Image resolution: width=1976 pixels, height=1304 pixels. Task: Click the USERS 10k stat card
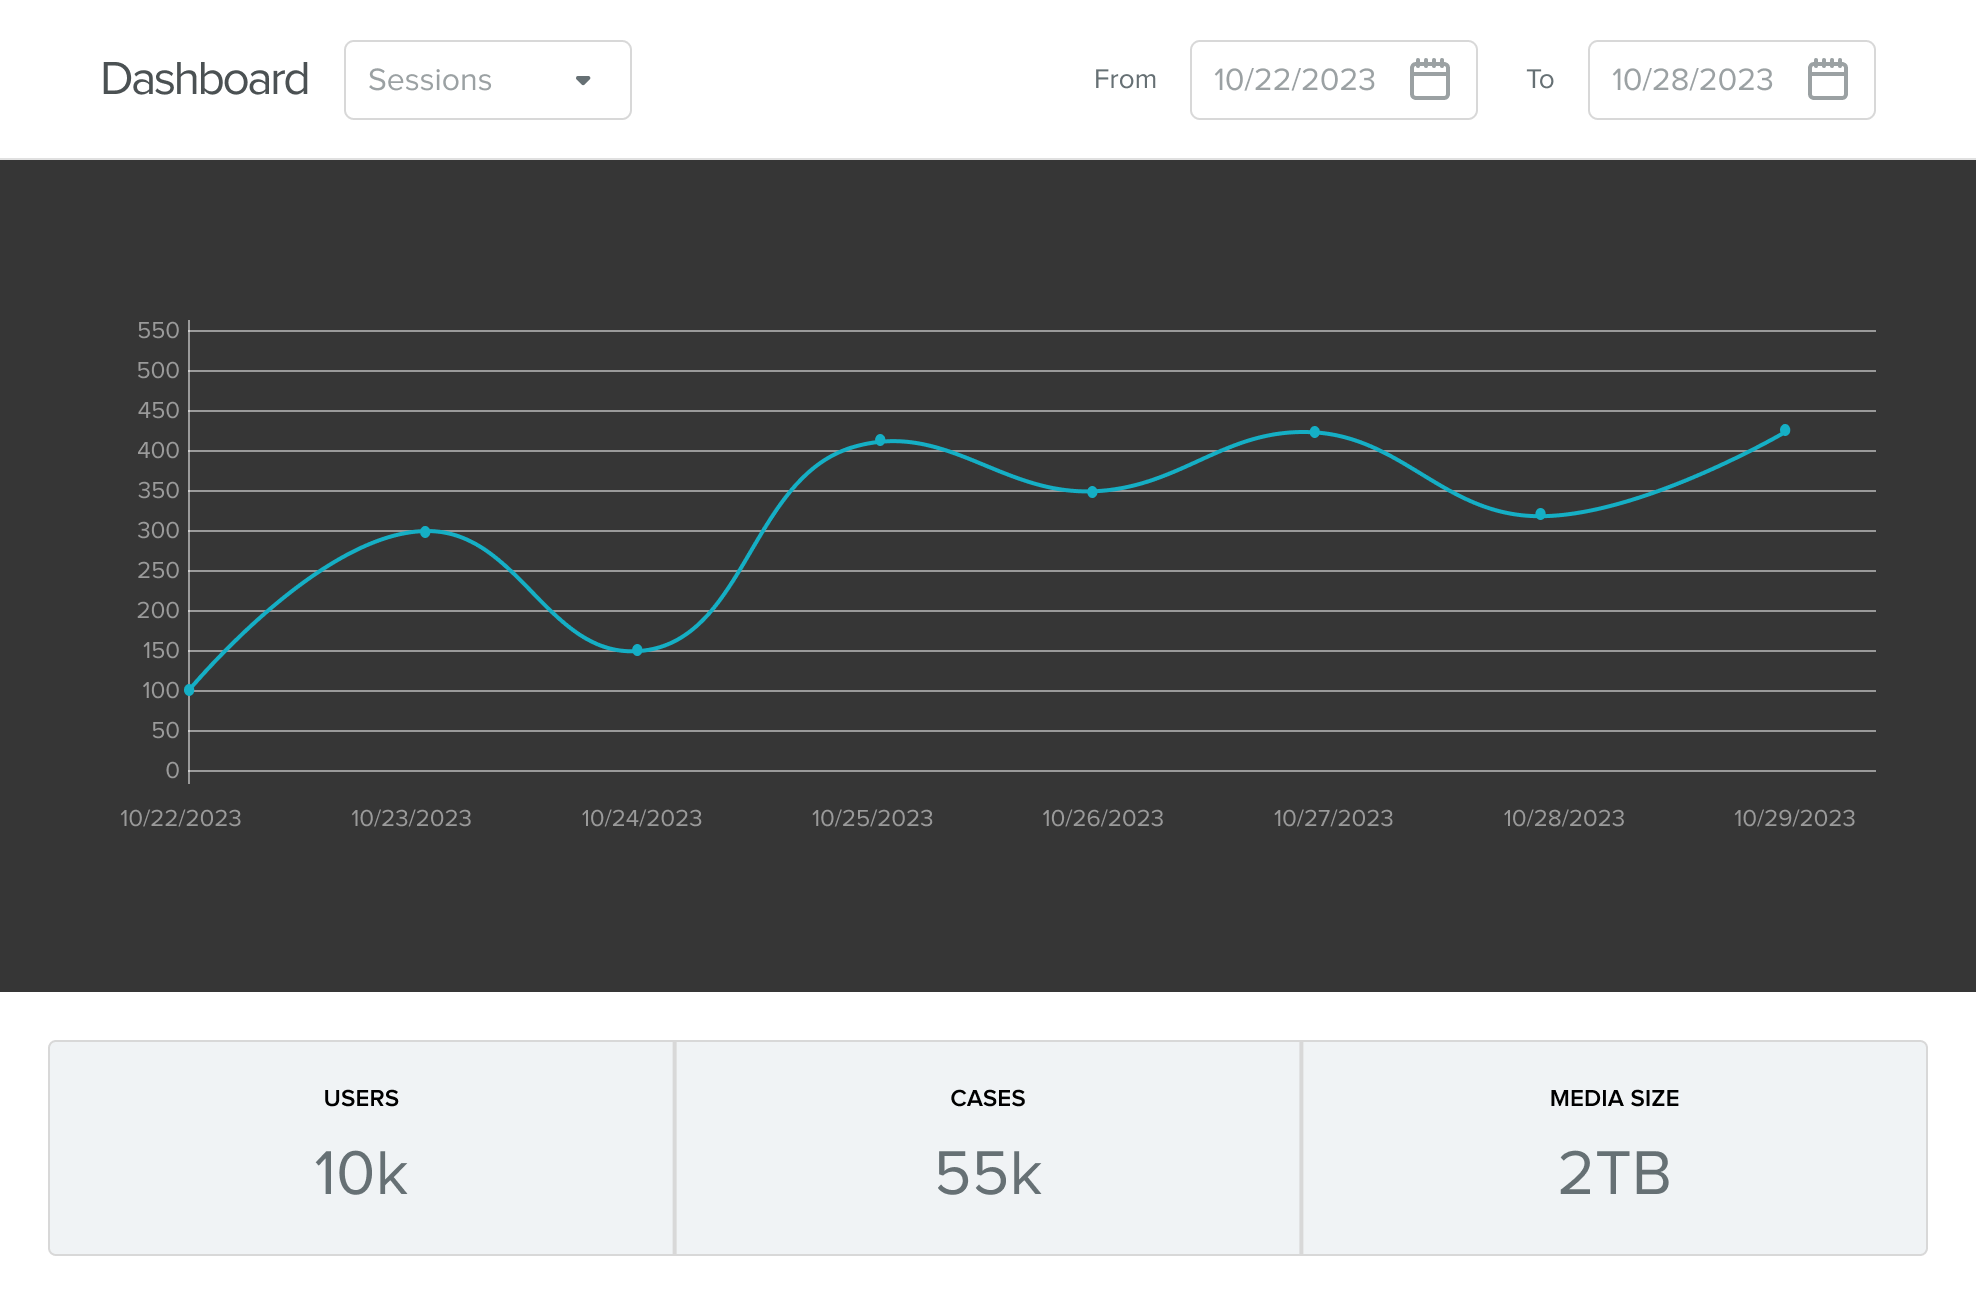point(361,1148)
